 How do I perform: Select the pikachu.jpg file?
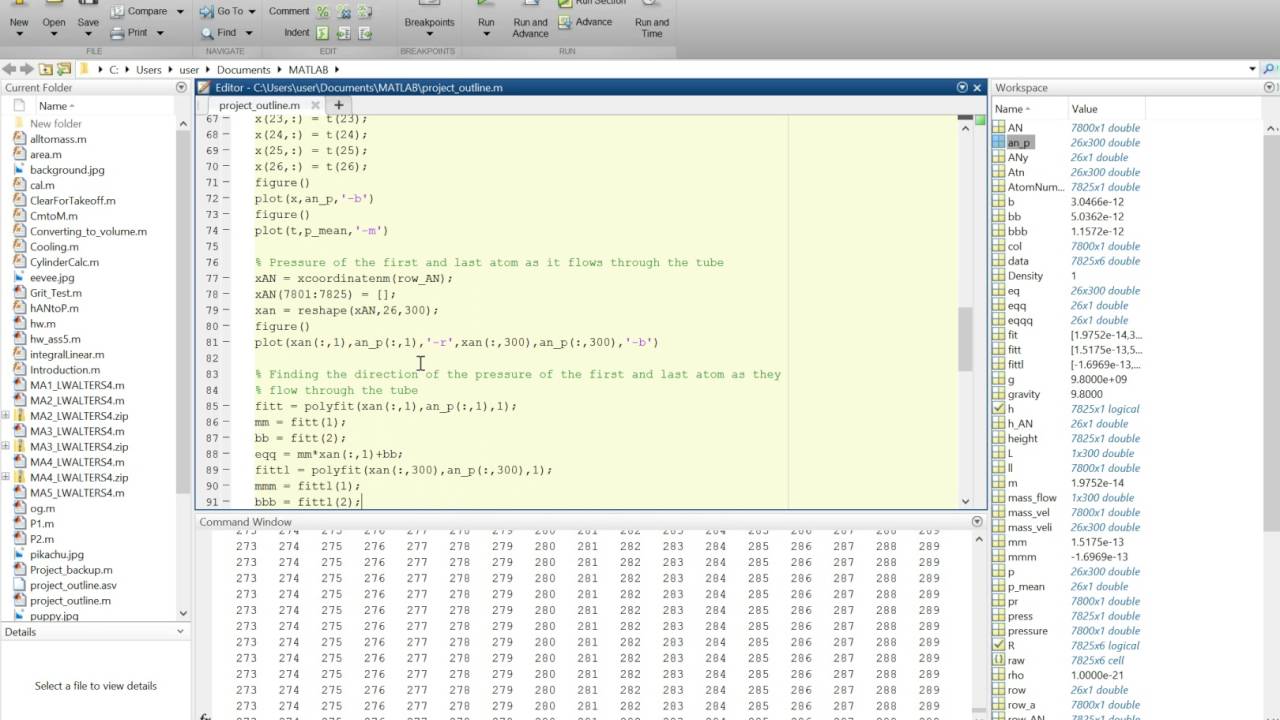click(x=56, y=555)
